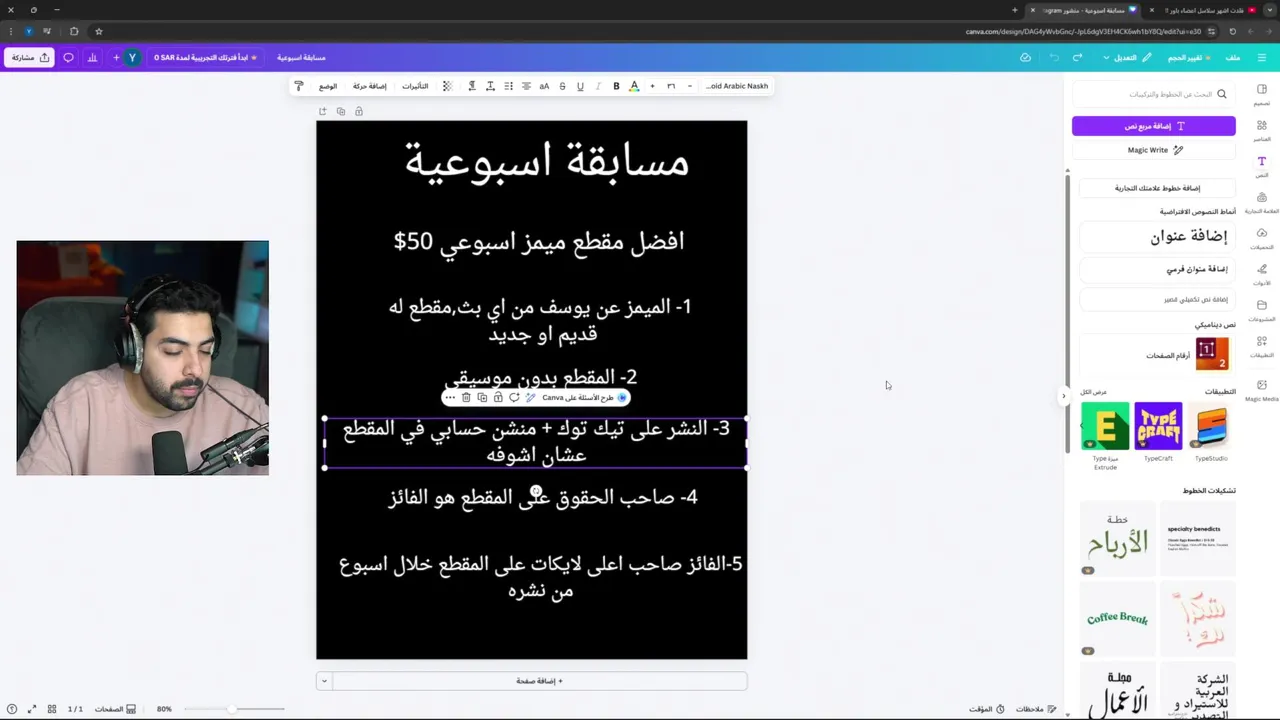
Task: Open the الوضع position panel
Action: [x=328, y=86]
